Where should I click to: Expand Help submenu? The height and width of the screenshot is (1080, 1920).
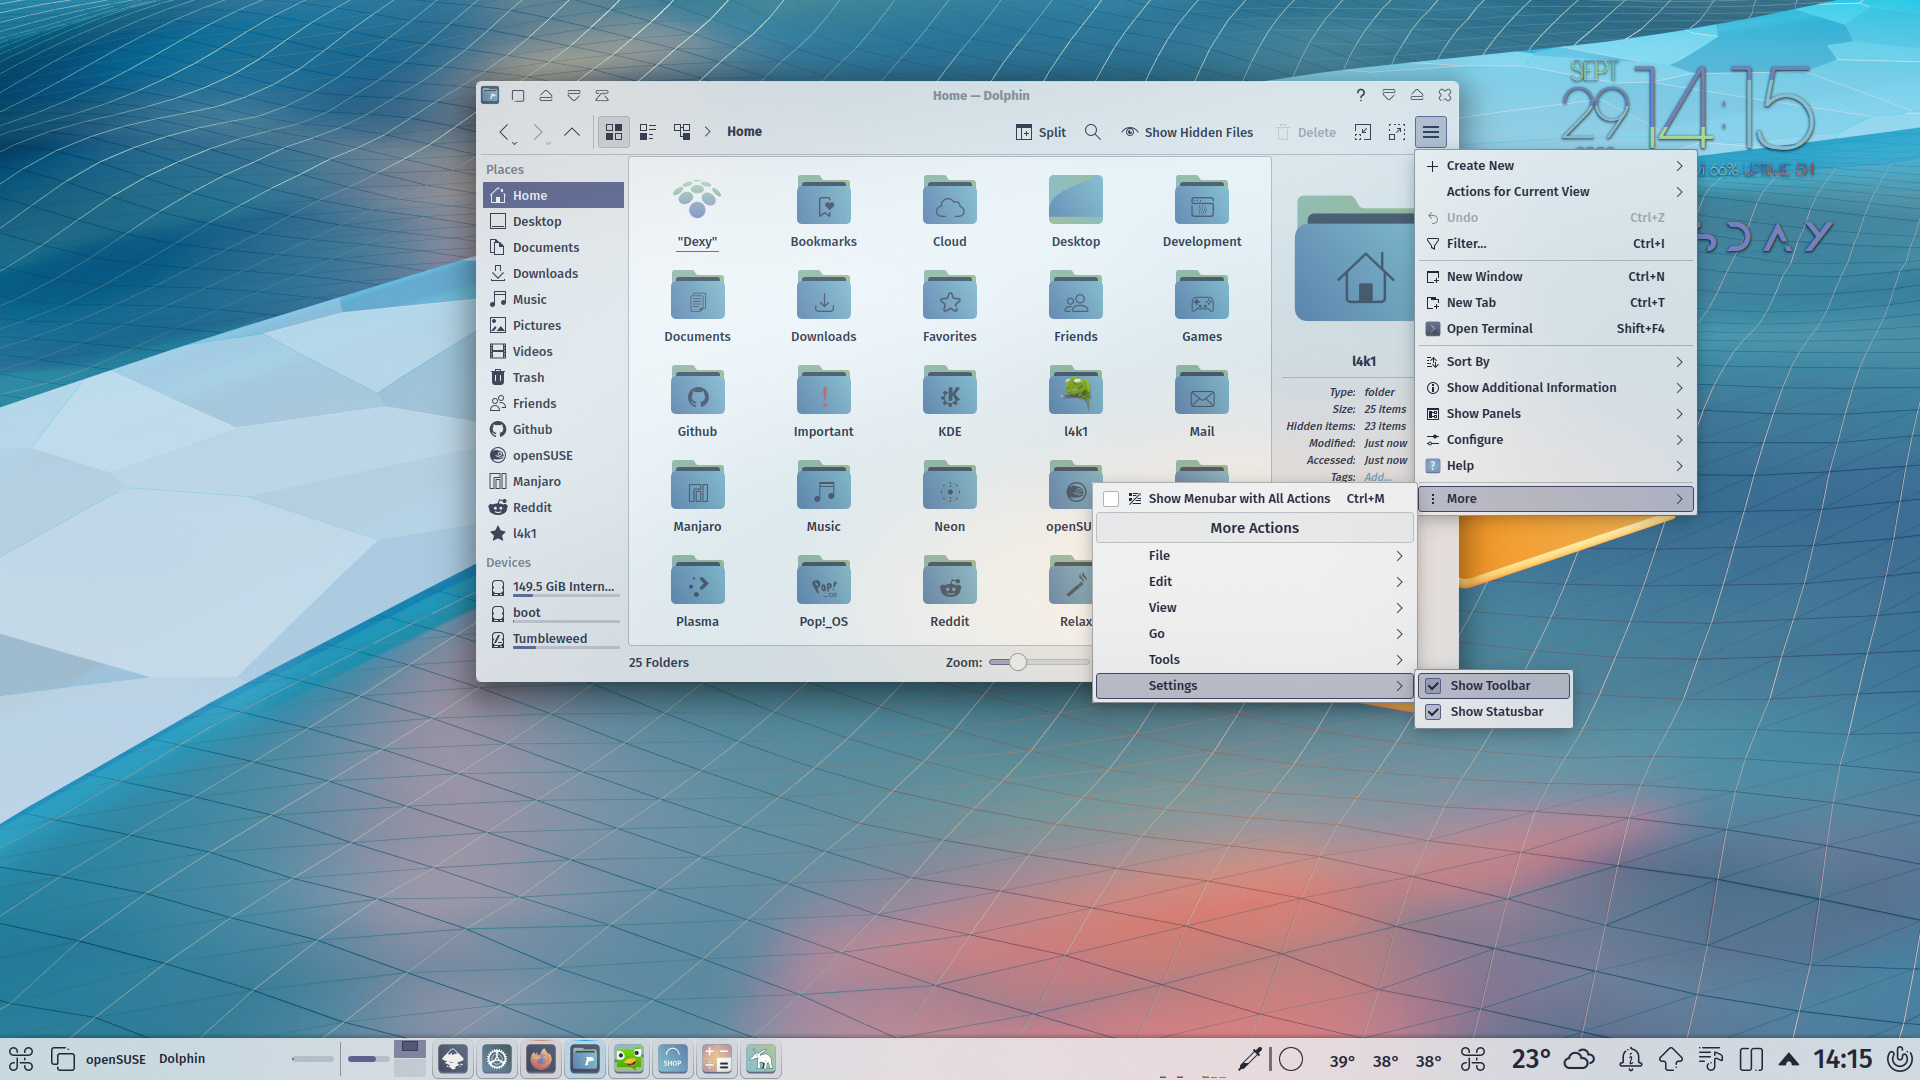(1556, 466)
